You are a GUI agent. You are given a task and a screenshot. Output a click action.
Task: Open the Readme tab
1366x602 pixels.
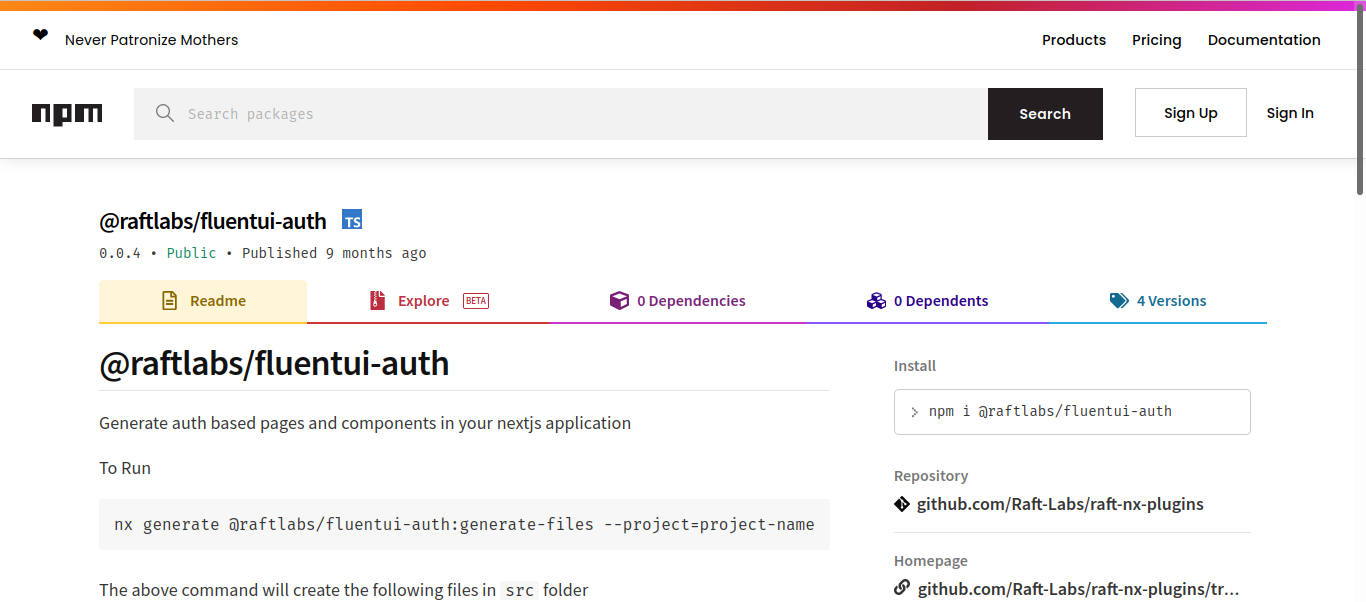point(203,301)
